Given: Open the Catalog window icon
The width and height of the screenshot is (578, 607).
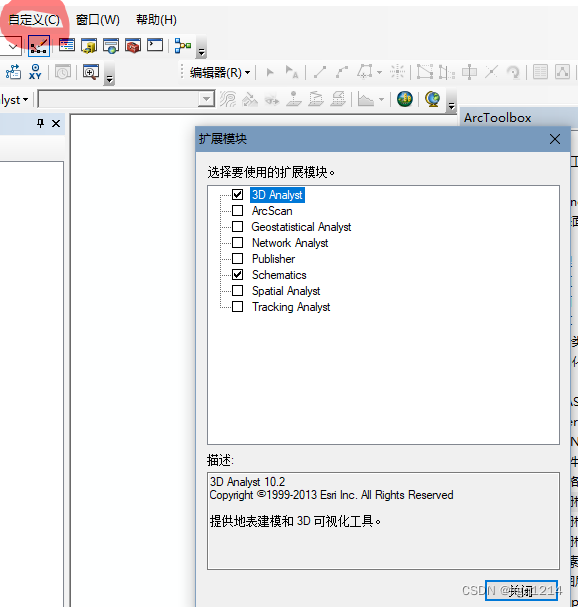Looking at the screenshot, I should [89, 46].
